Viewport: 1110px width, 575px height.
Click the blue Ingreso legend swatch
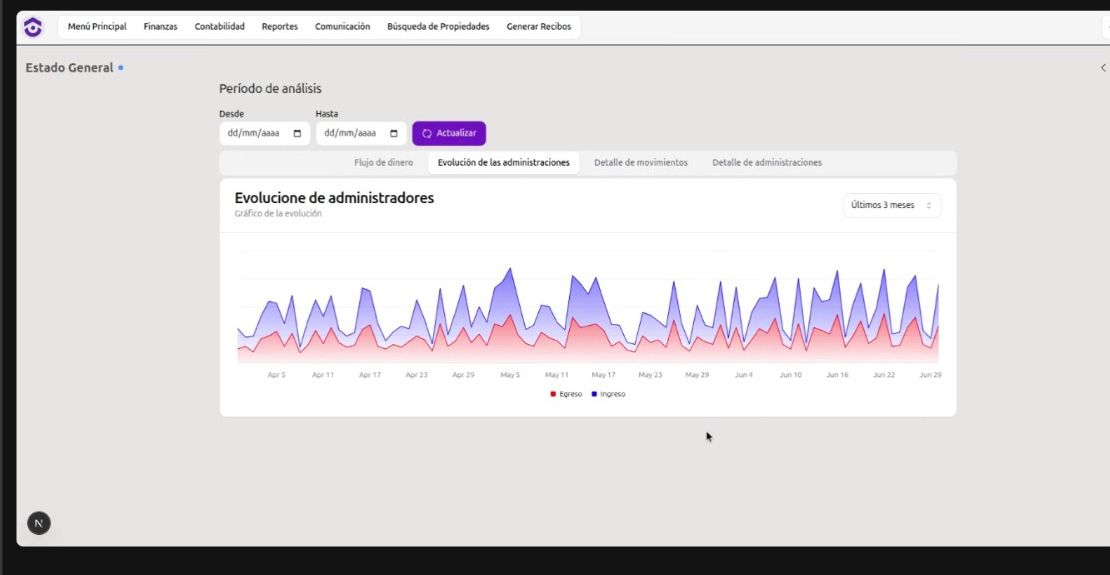[594, 394]
